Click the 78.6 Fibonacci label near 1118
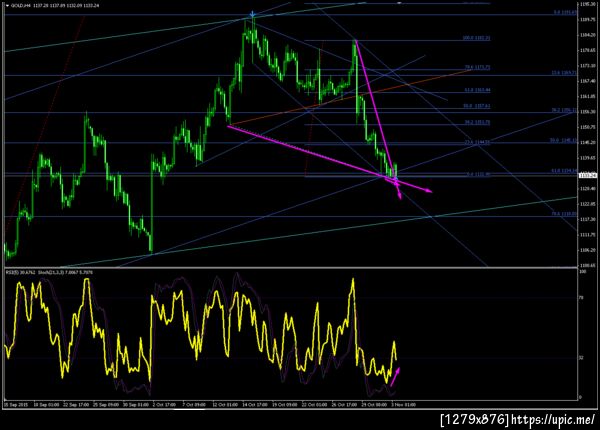The width and height of the screenshot is (600, 430). (564, 214)
